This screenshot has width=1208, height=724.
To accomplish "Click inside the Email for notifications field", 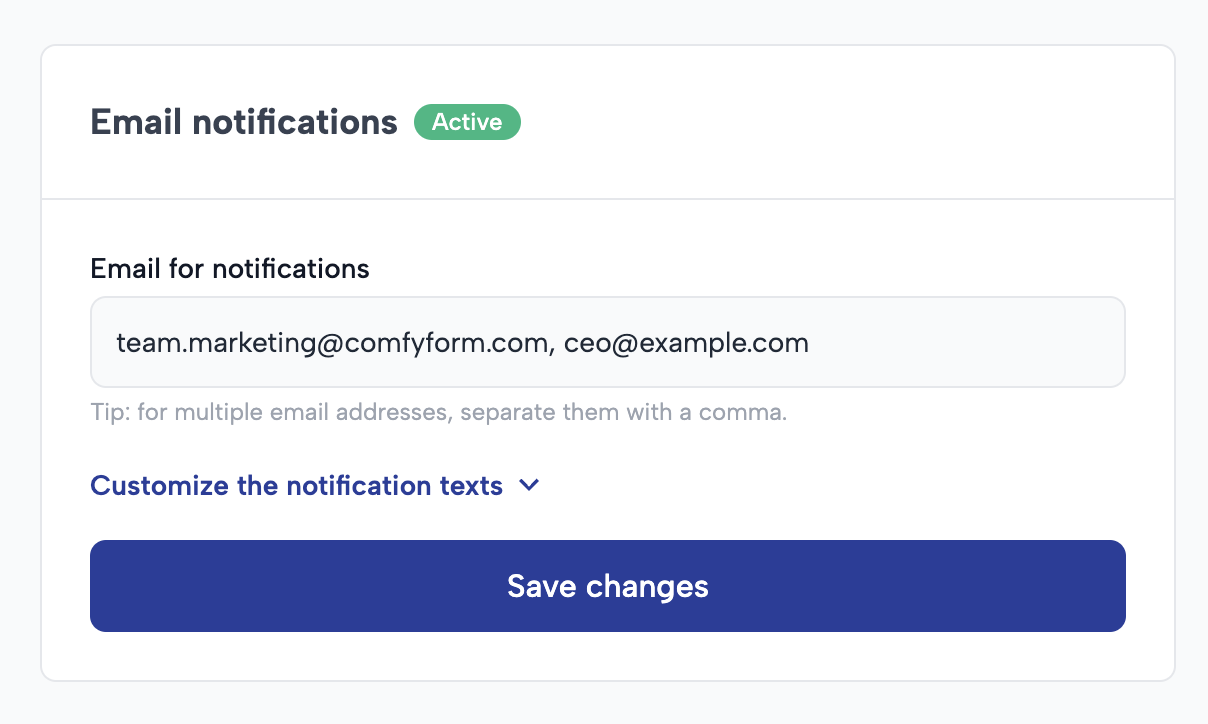I will click(x=607, y=342).
